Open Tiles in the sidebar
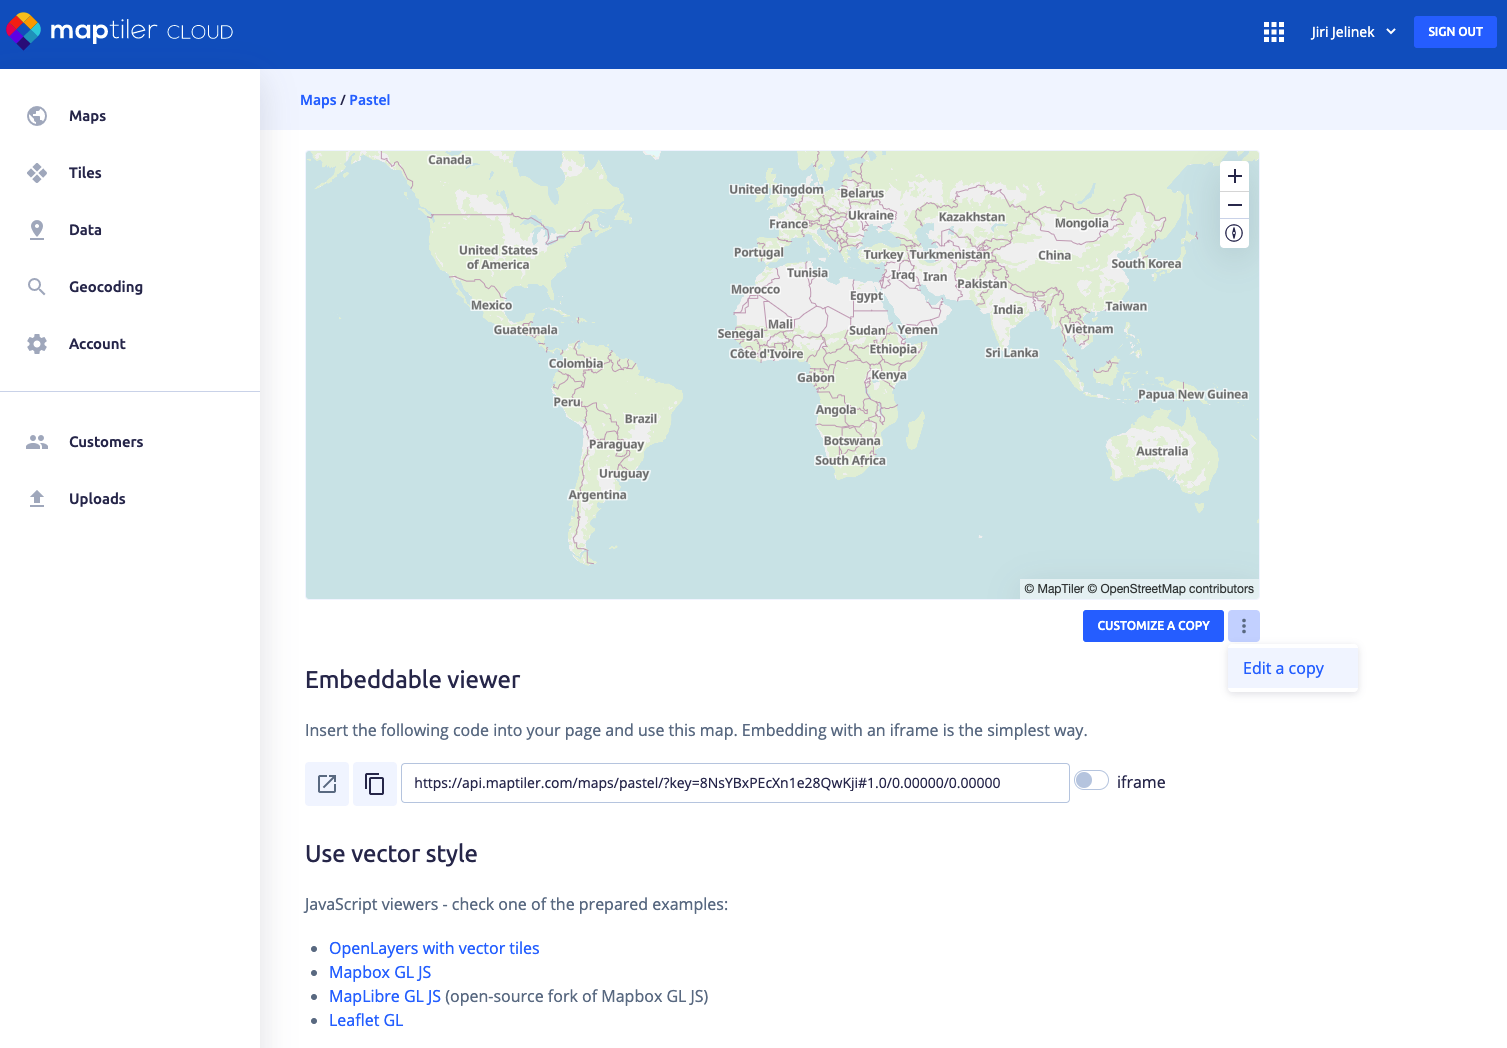 (85, 173)
